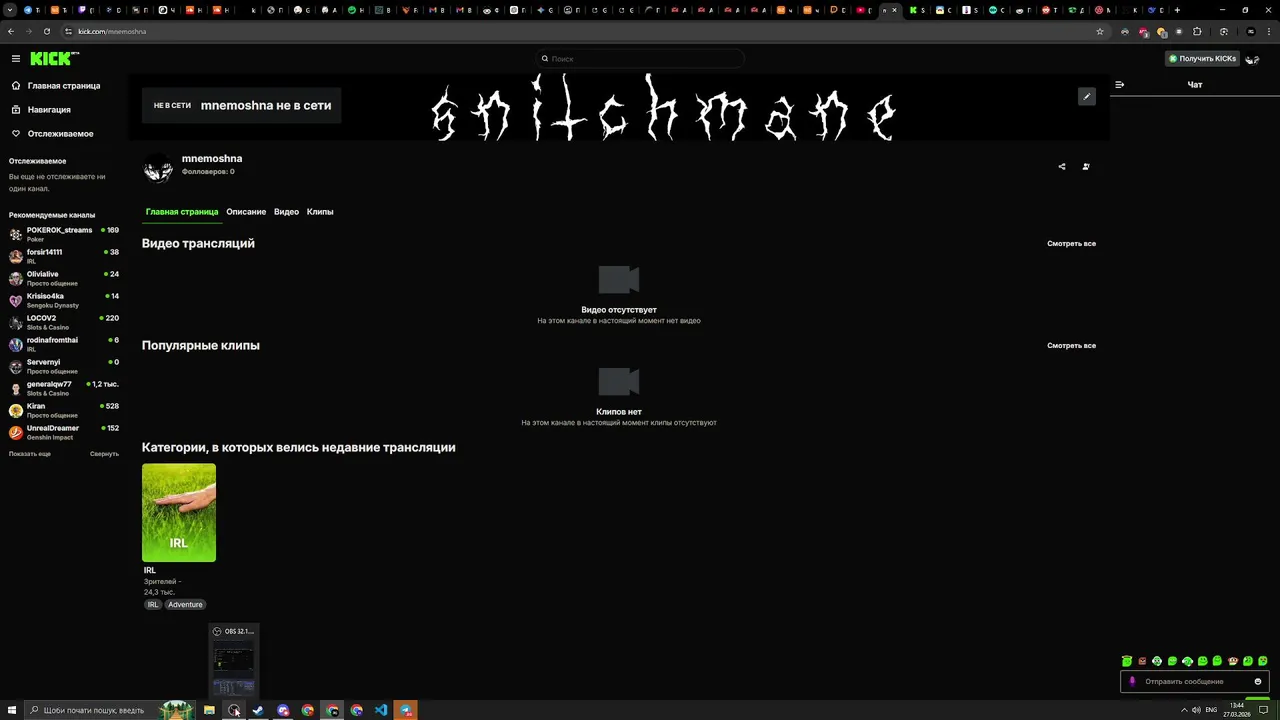
Task: Open the IRL category thumbnail
Action: pos(179,513)
